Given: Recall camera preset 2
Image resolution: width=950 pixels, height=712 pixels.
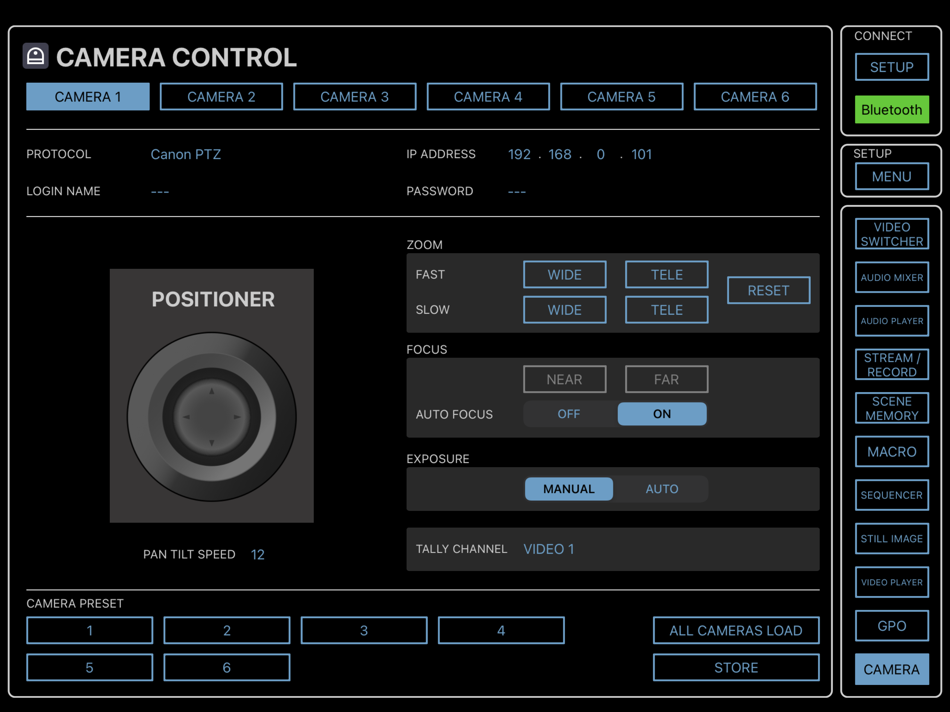Looking at the screenshot, I should (227, 630).
